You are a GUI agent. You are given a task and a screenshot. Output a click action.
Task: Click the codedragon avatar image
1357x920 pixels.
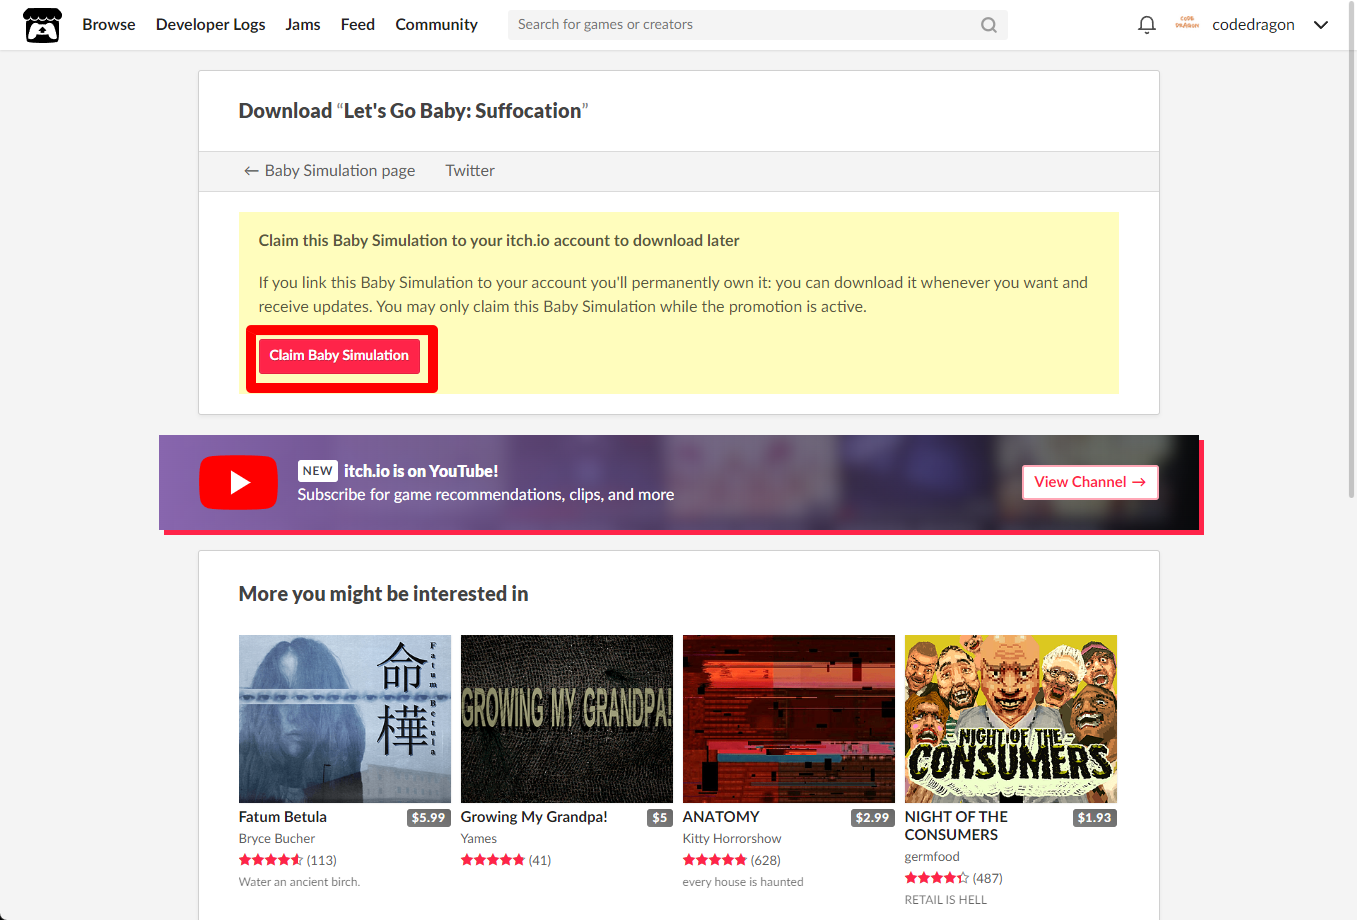coord(1187,23)
